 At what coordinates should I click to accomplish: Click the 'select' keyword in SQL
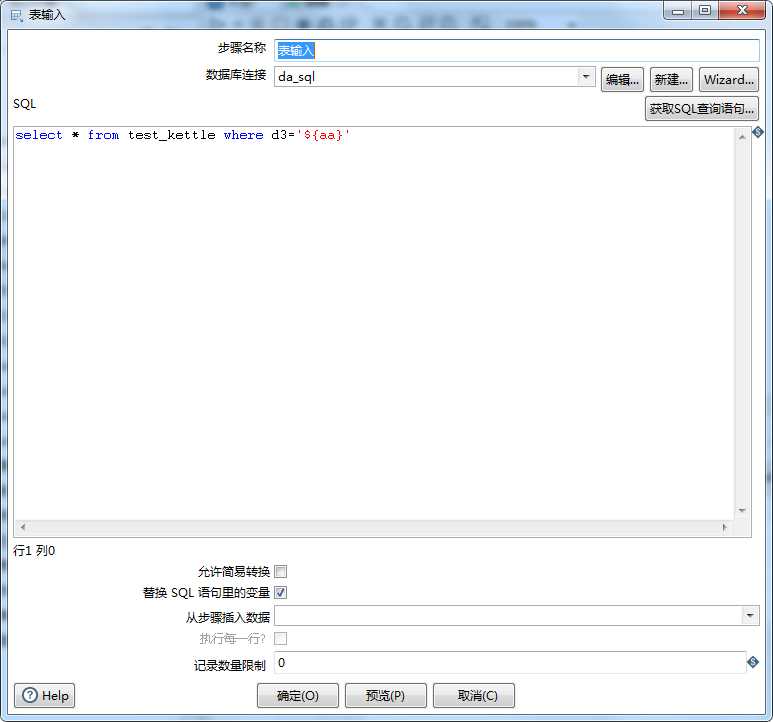tap(39, 135)
